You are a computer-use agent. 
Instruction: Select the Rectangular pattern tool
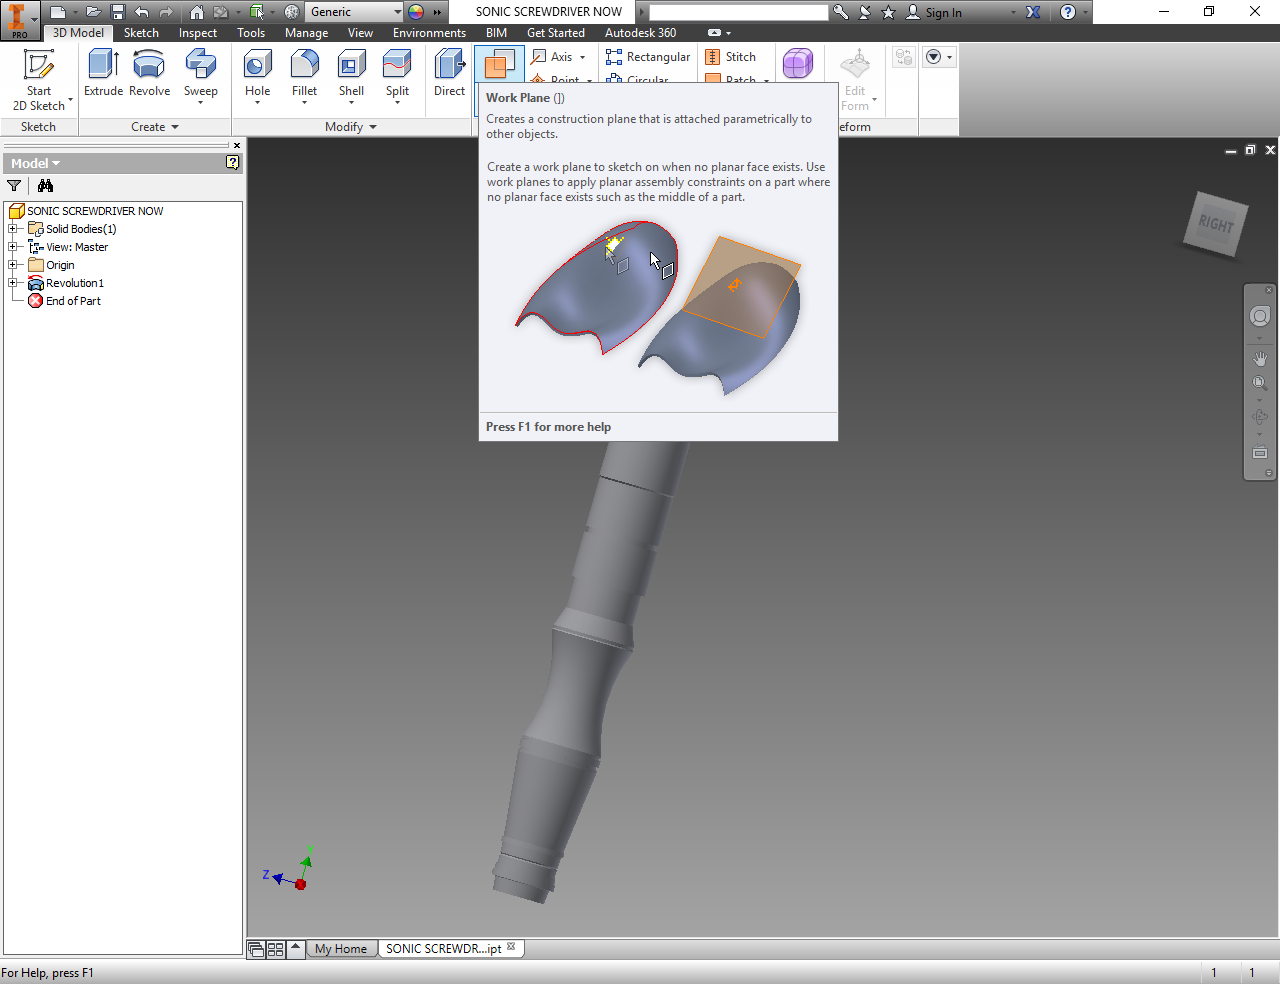[x=648, y=57]
